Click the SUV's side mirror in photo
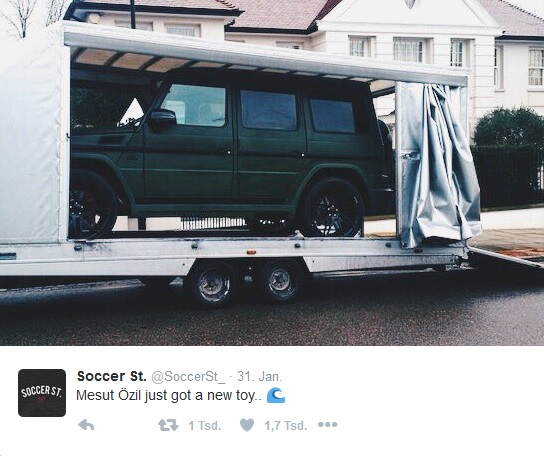Image resolution: width=544 pixels, height=456 pixels. pyautogui.click(x=163, y=118)
